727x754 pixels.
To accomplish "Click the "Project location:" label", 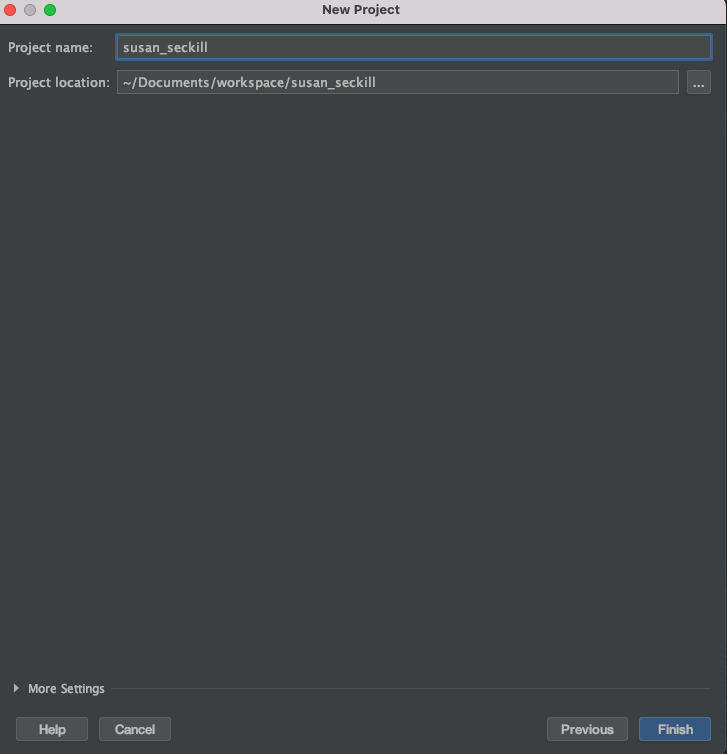I will tap(59, 82).
